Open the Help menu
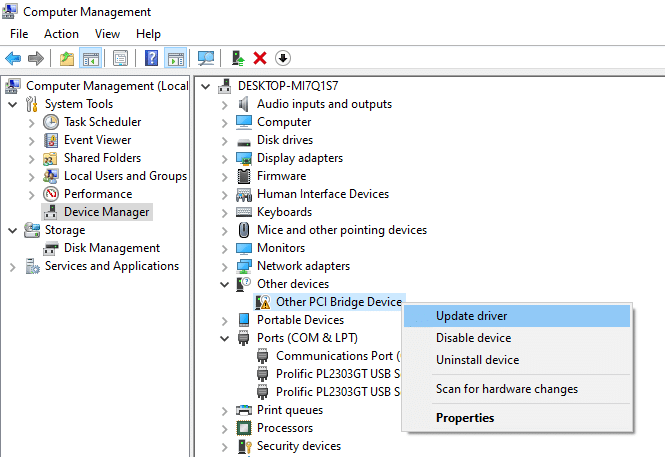The height and width of the screenshot is (457, 665). 148,34
